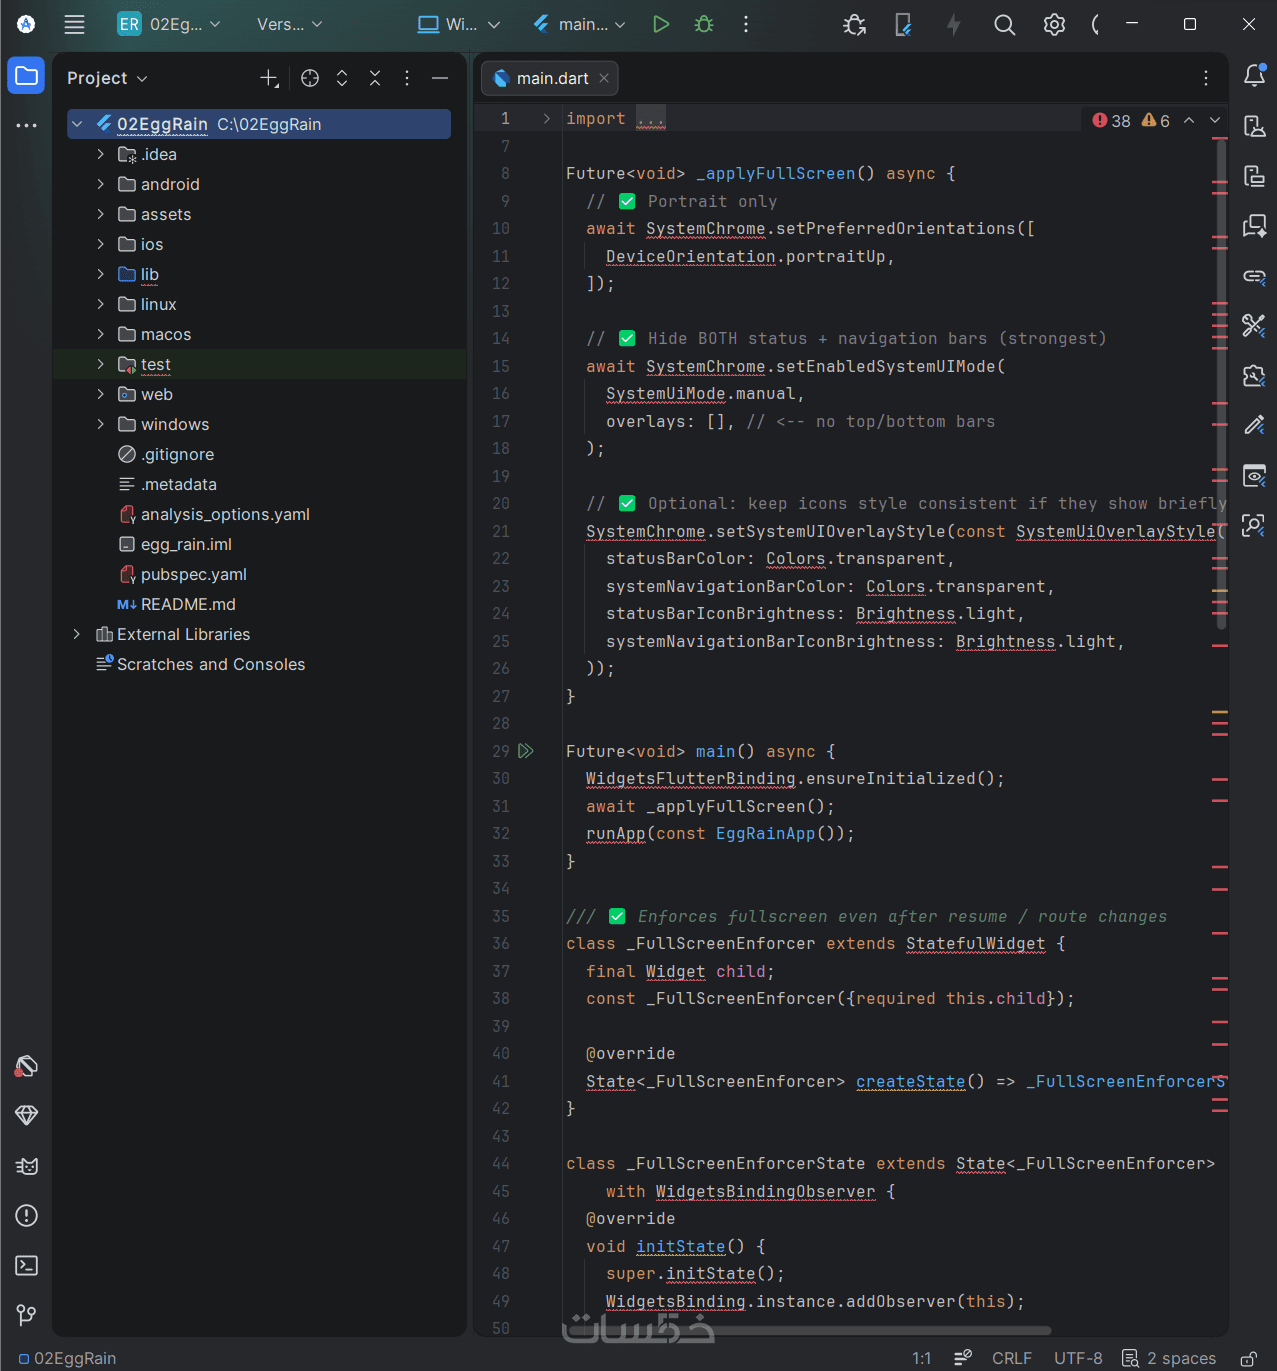The image size is (1277, 1371).
Task: Open the Project view dropdown
Action: (x=107, y=78)
